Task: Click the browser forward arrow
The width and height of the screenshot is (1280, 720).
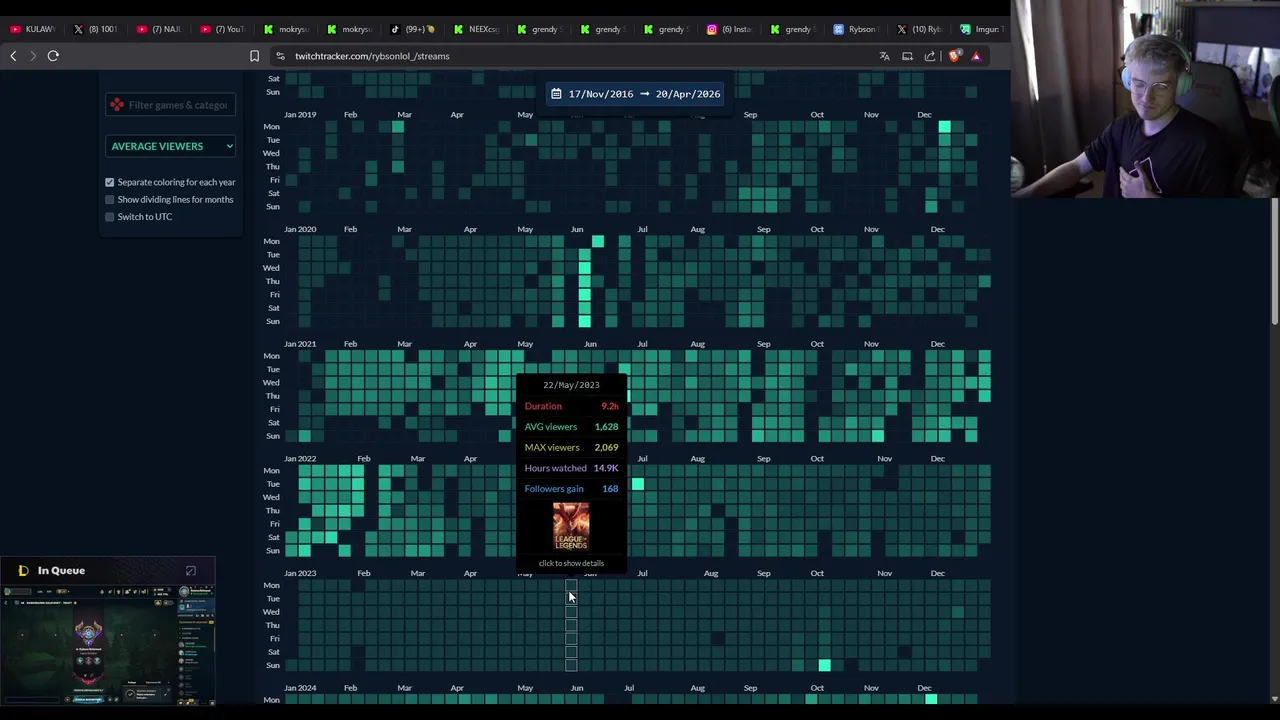Action: coord(32,56)
